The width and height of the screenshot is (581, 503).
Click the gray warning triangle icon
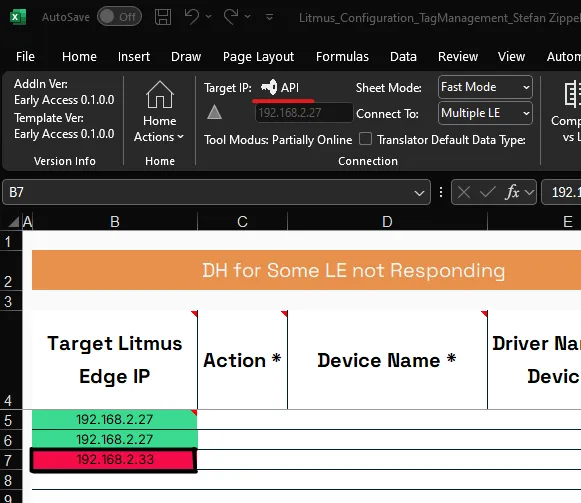[214, 112]
